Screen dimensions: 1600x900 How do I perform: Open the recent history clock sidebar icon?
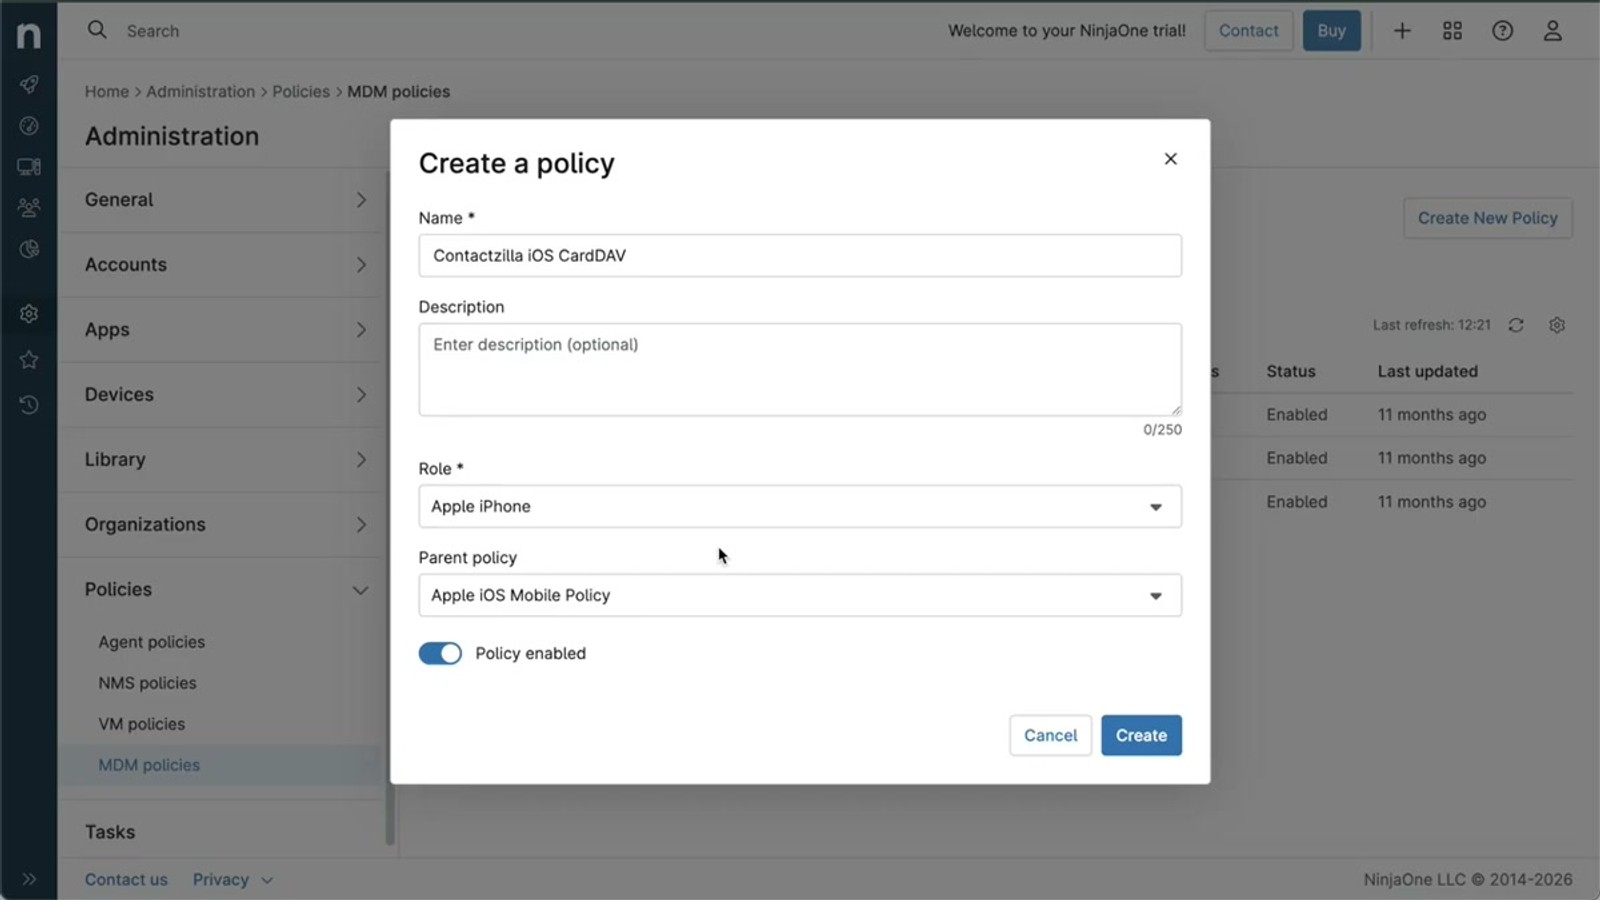(29, 404)
